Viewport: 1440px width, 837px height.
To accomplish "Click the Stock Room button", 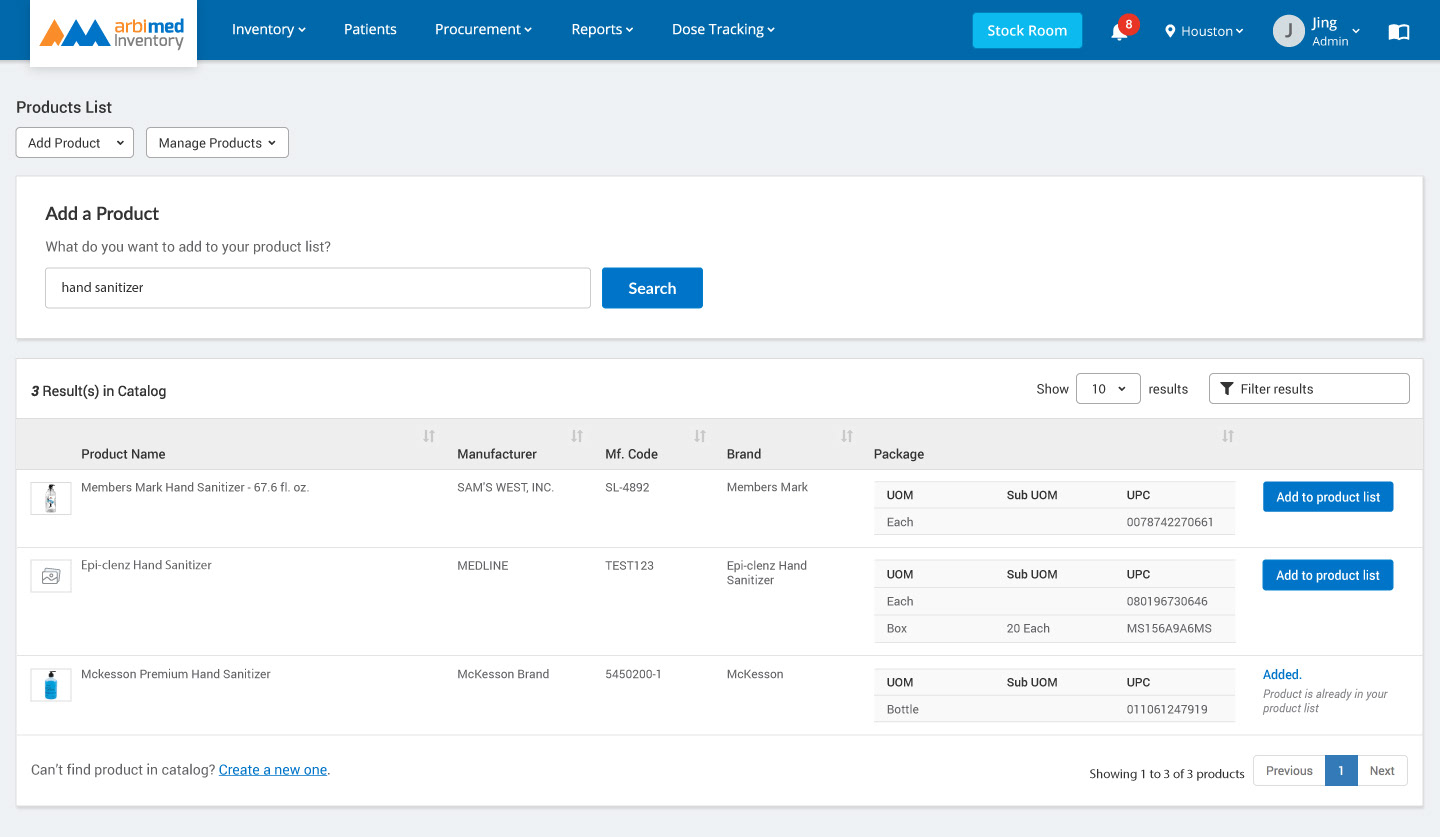I will pos(1027,30).
